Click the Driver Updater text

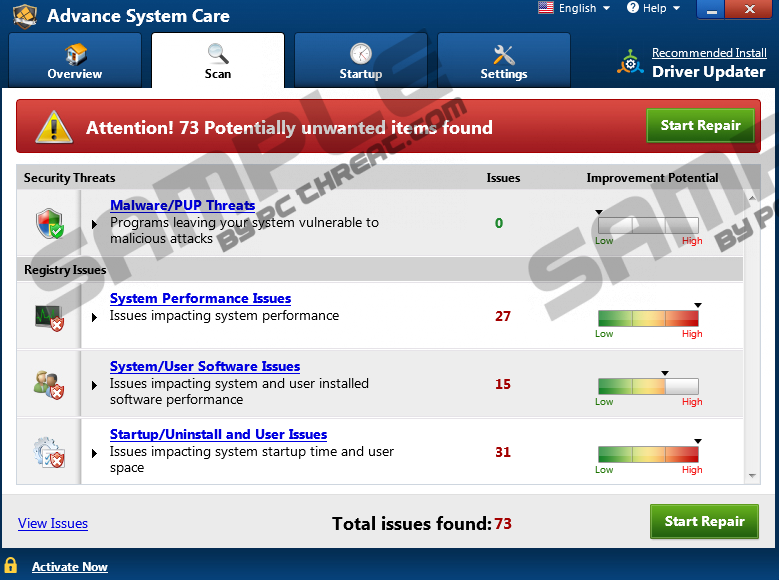pyautogui.click(x=708, y=72)
